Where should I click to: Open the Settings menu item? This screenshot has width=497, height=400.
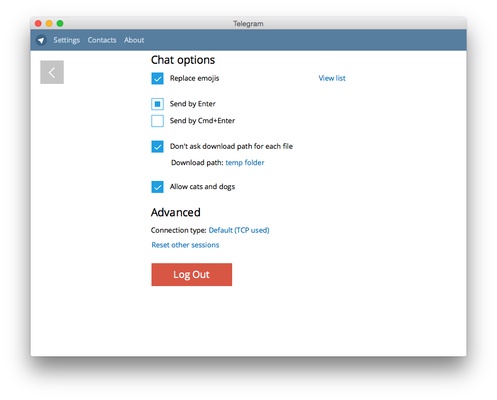tap(66, 40)
